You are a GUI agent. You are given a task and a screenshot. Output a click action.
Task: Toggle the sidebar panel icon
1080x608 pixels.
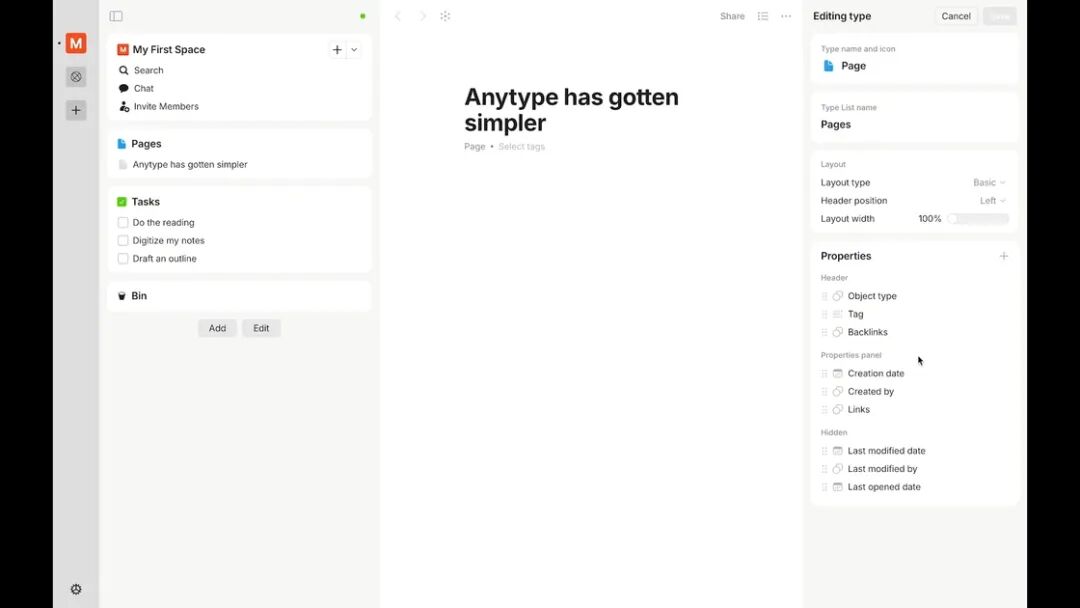(x=116, y=16)
